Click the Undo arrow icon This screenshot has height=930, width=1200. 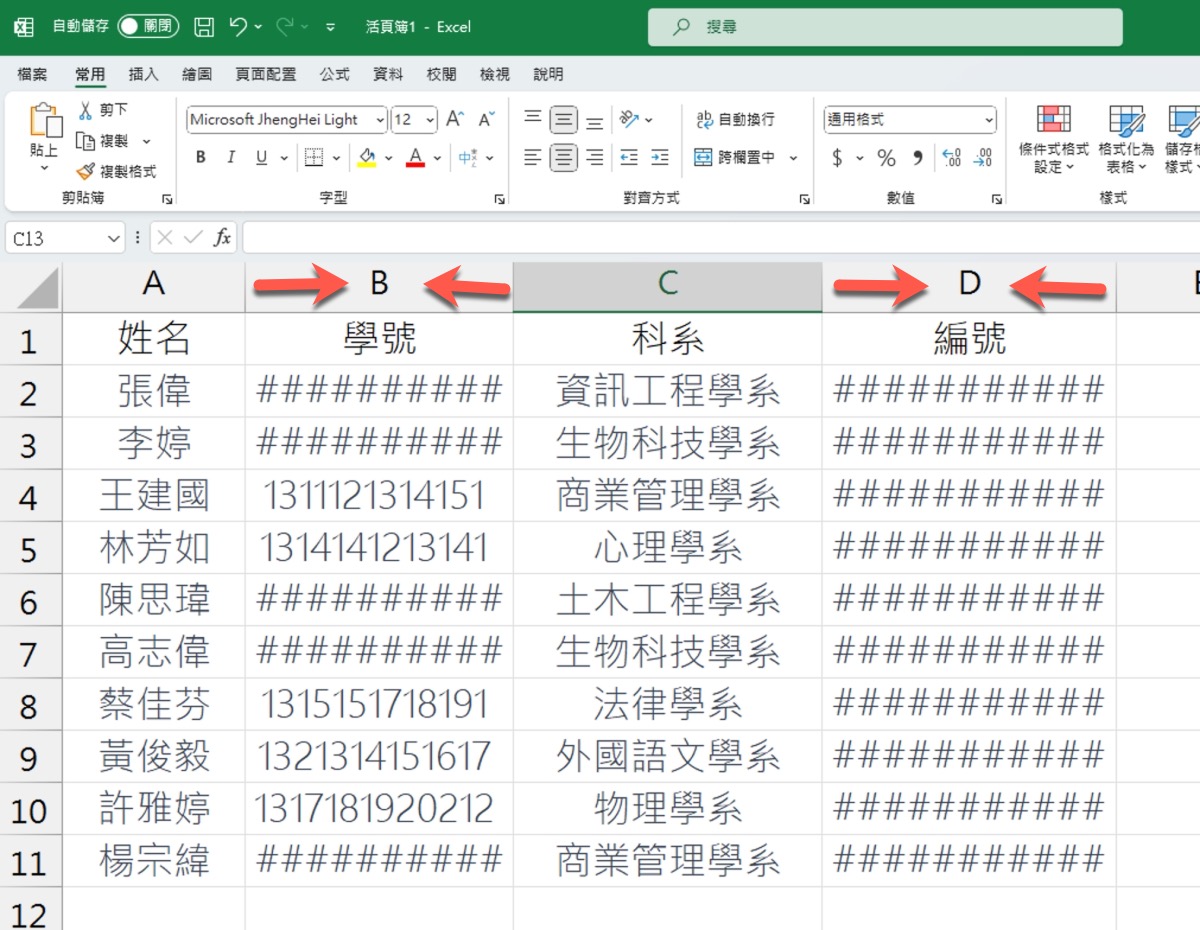238,27
